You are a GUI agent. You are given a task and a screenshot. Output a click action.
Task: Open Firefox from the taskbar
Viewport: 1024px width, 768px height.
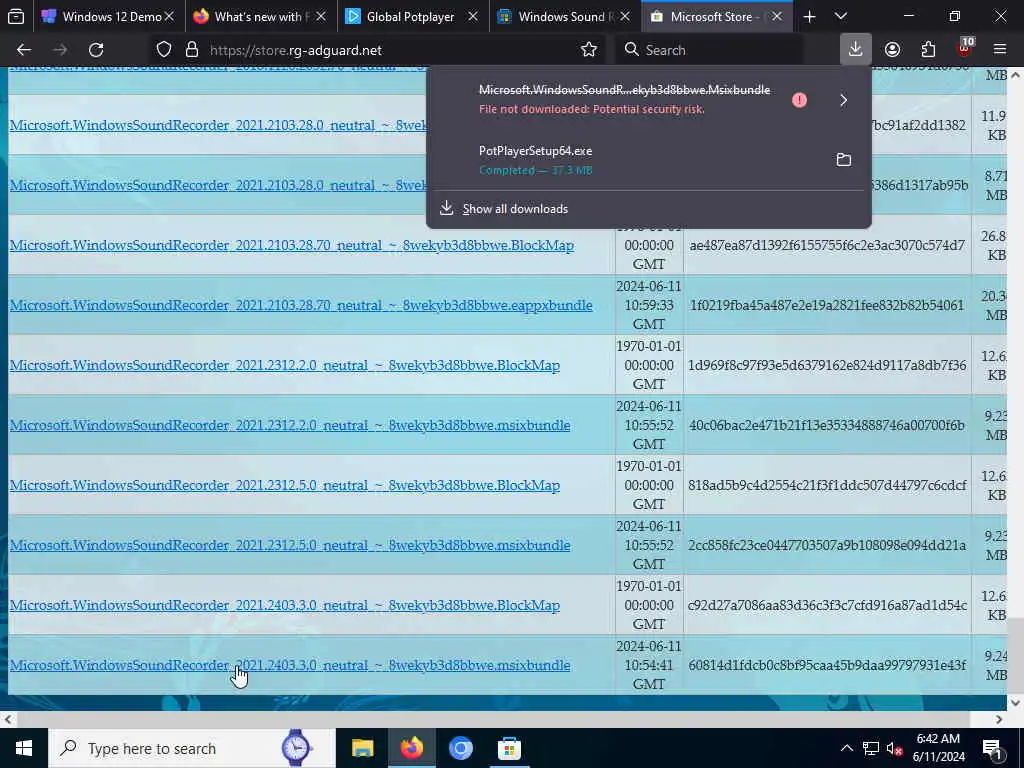point(411,748)
